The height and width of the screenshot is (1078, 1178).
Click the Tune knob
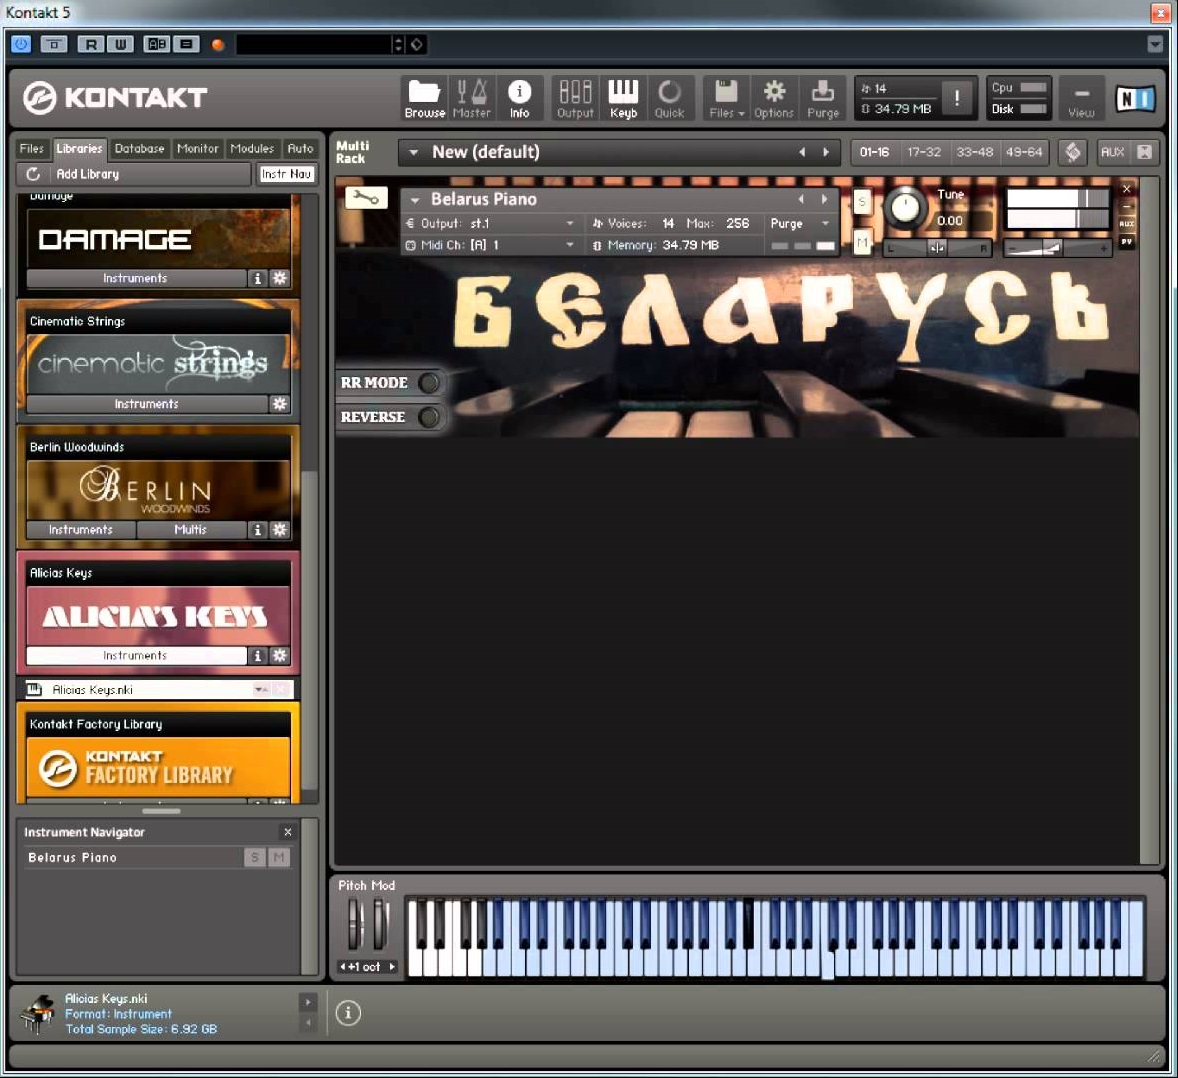point(905,208)
